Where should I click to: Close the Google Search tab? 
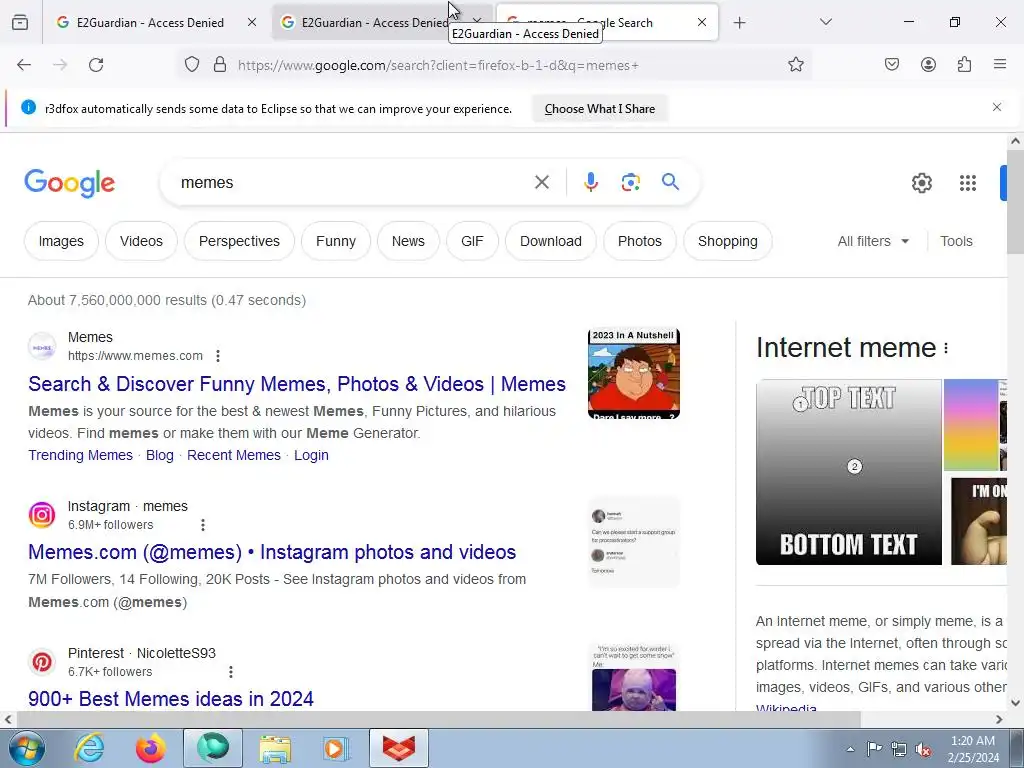[701, 22]
